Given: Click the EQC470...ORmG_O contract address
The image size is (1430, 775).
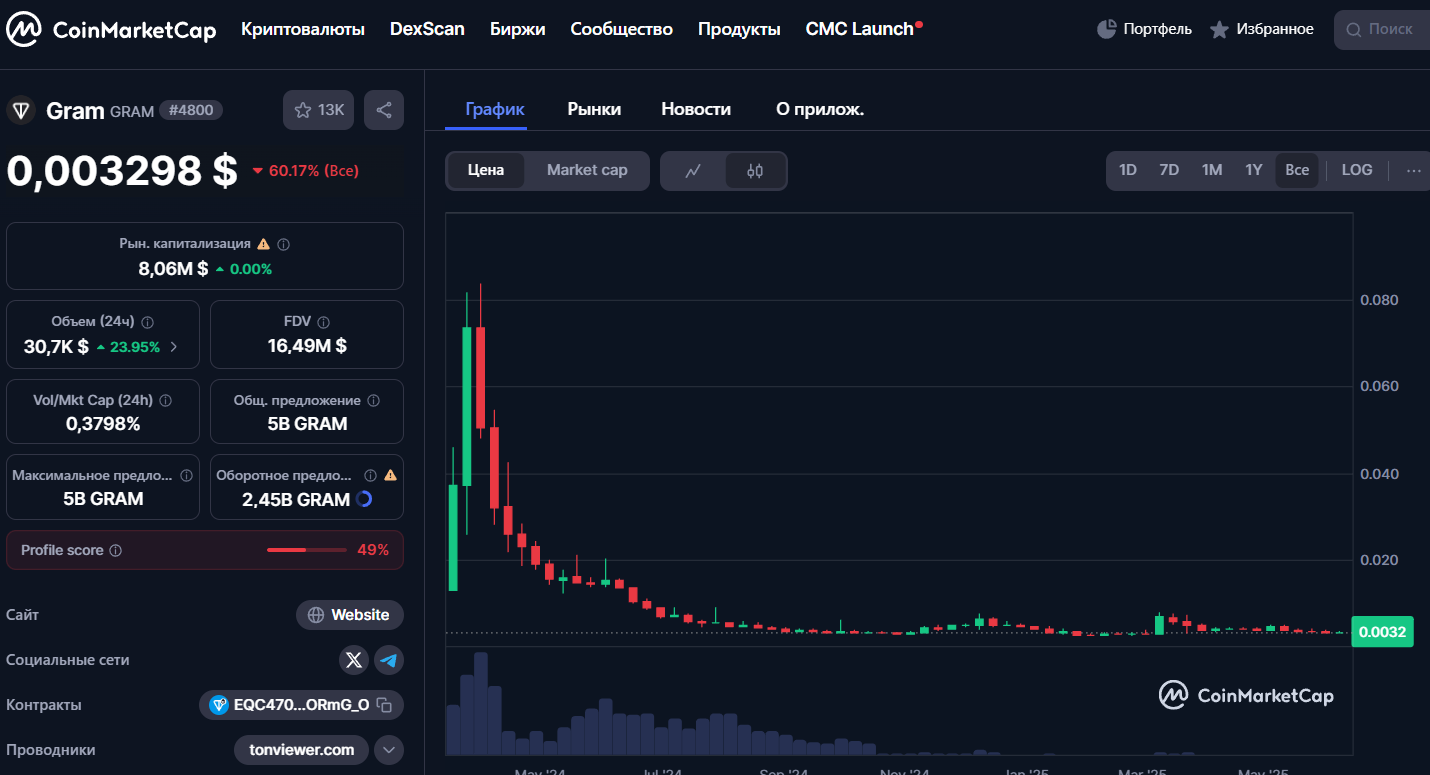Looking at the screenshot, I should pyautogui.click(x=301, y=705).
